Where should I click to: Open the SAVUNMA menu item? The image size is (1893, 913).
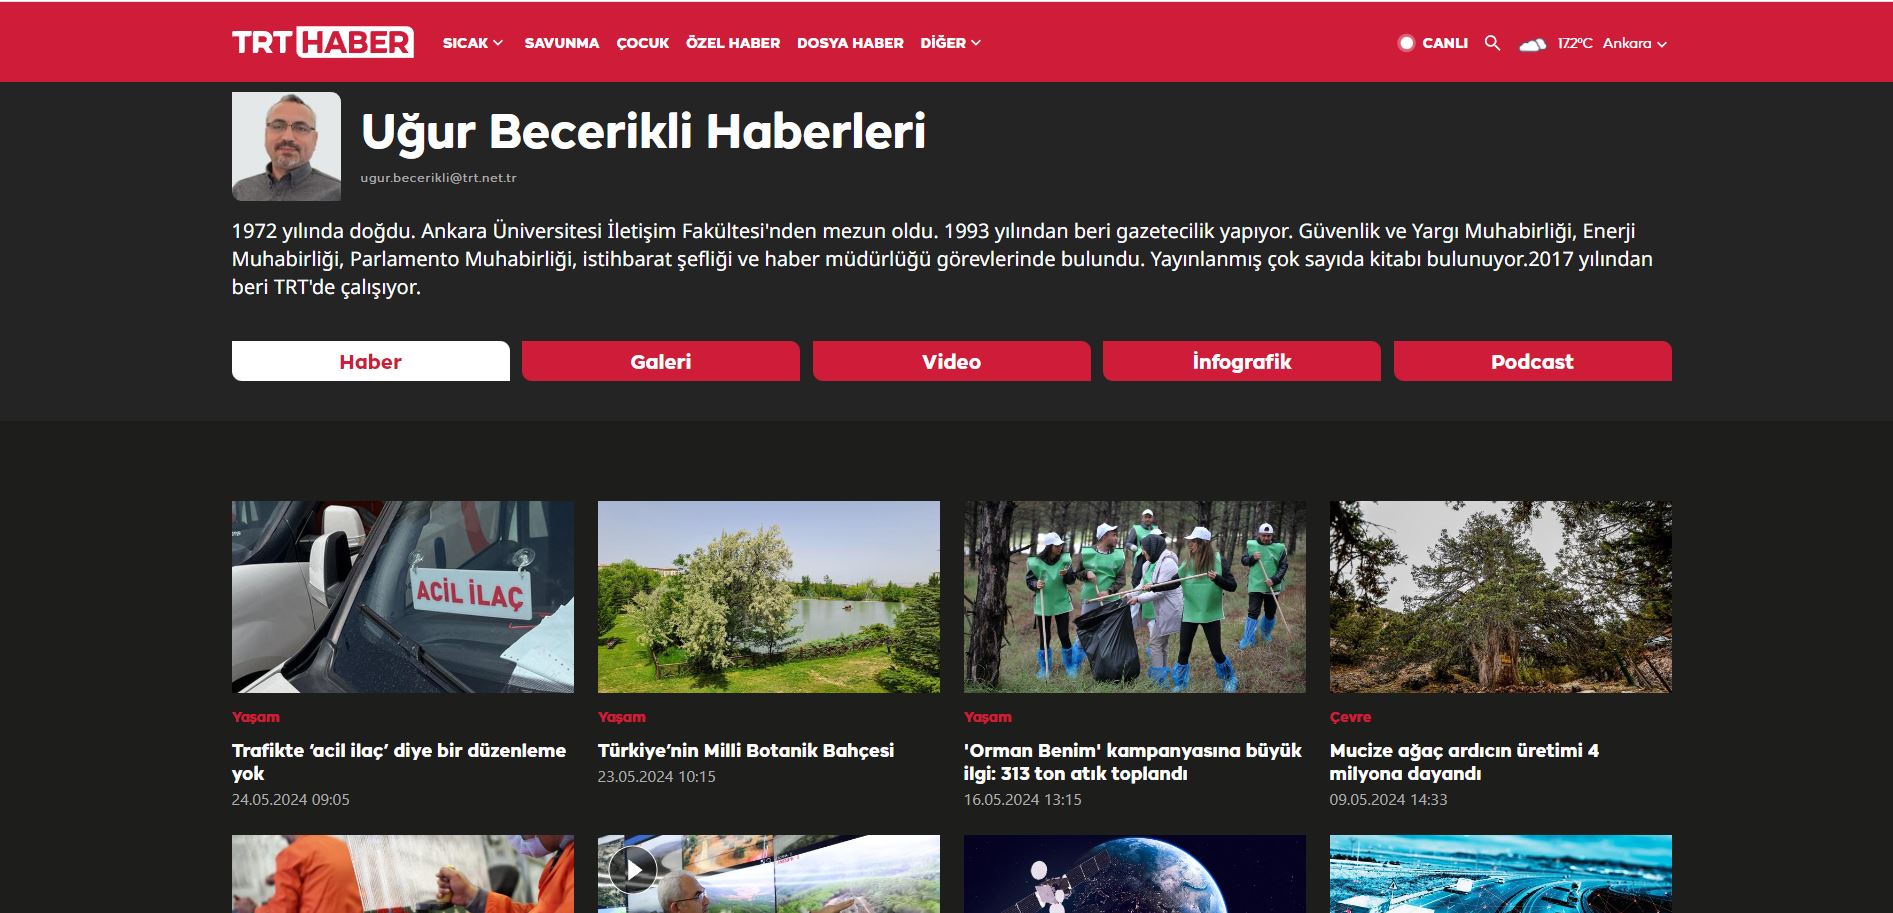pyautogui.click(x=561, y=43)
